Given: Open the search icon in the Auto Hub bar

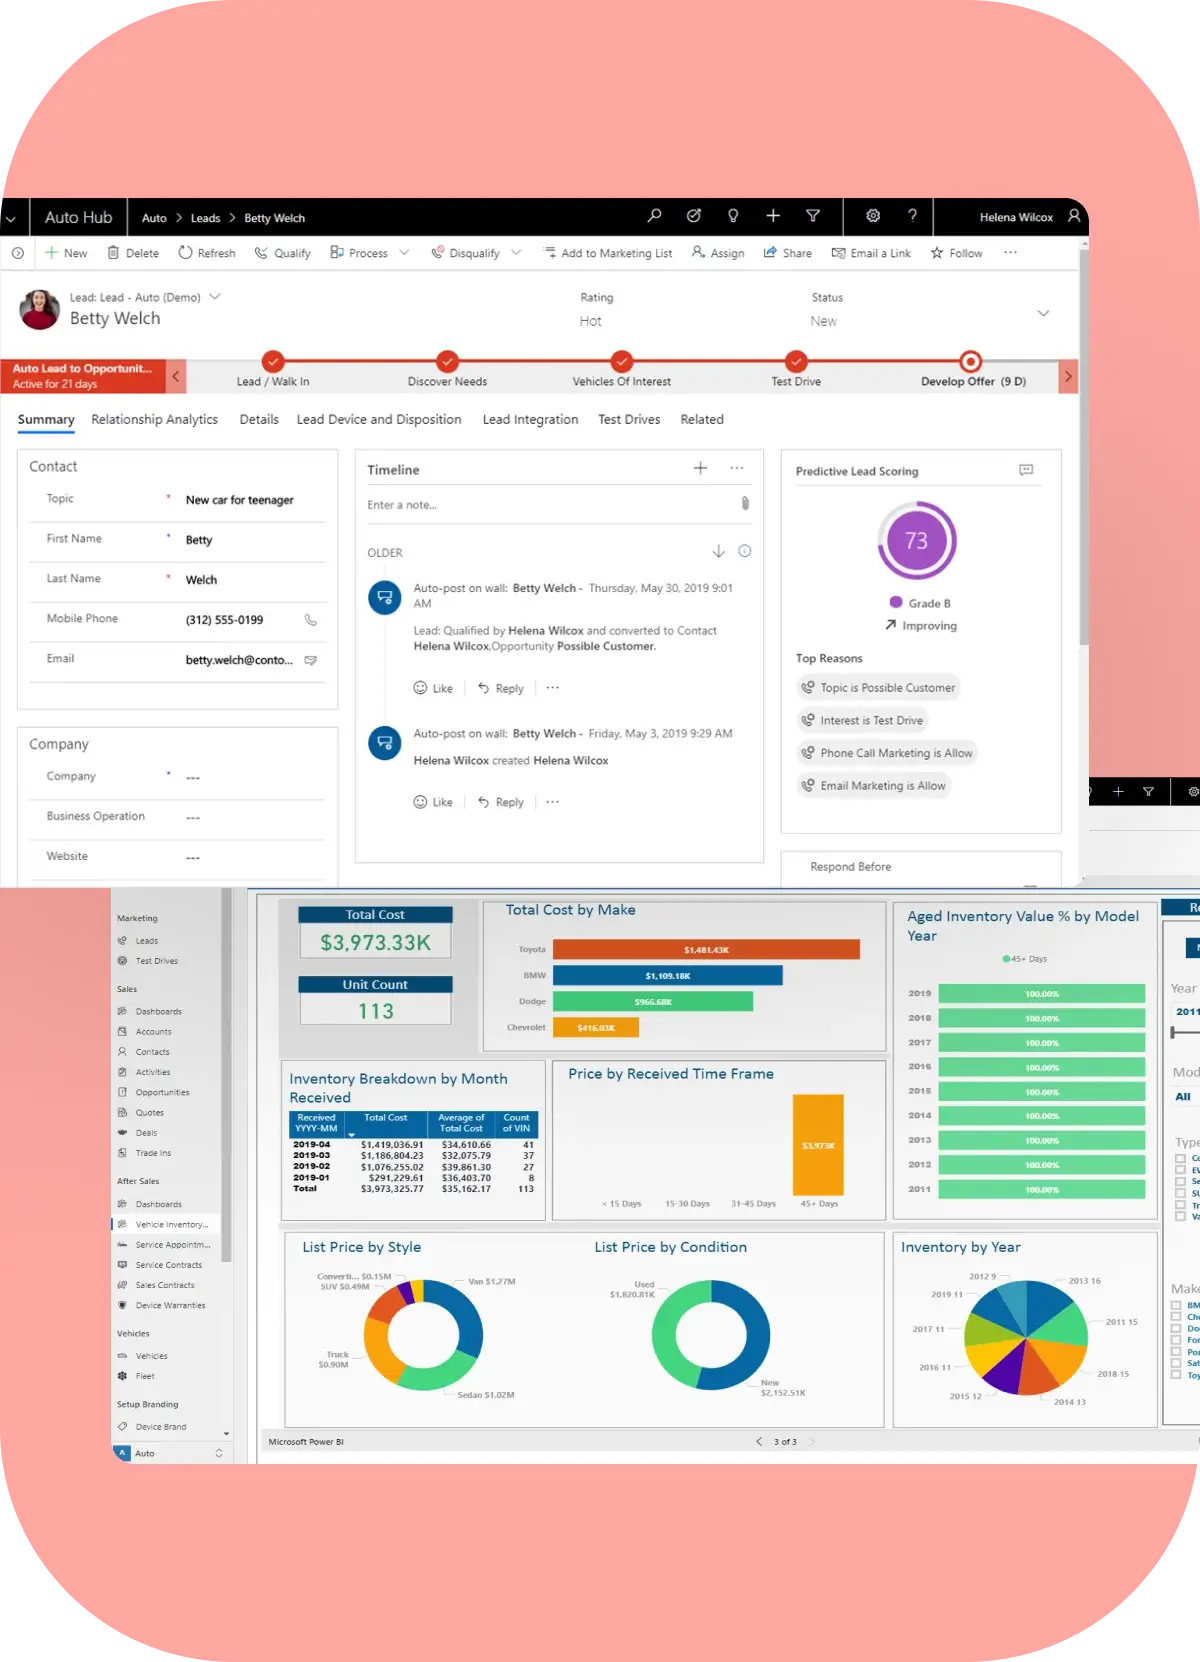Looking at the screenshot, I should pos(654,216).
